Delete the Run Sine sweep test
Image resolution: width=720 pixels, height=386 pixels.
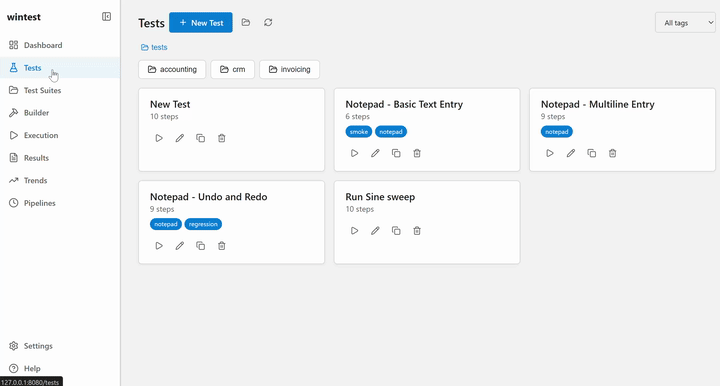(417, 231)
